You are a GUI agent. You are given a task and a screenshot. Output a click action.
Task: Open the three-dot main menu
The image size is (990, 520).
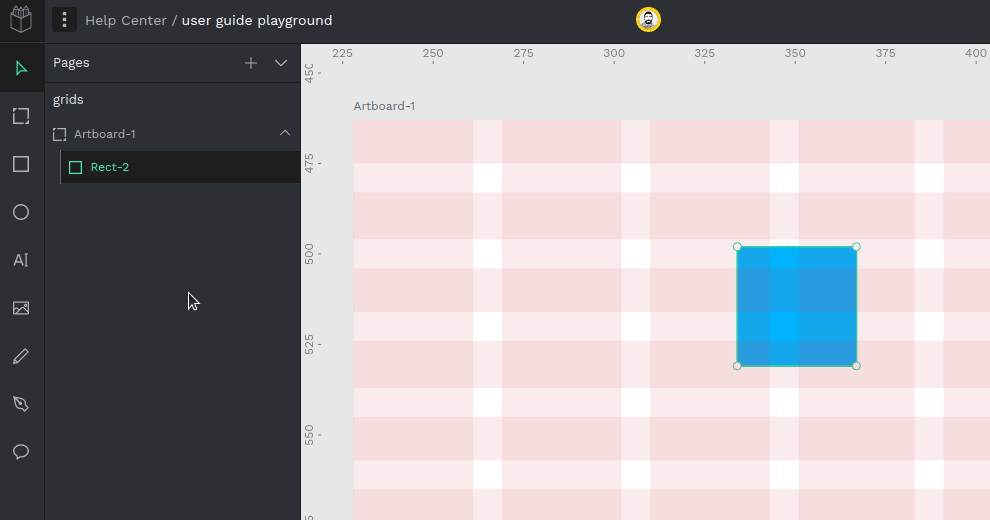click(64, 20)
